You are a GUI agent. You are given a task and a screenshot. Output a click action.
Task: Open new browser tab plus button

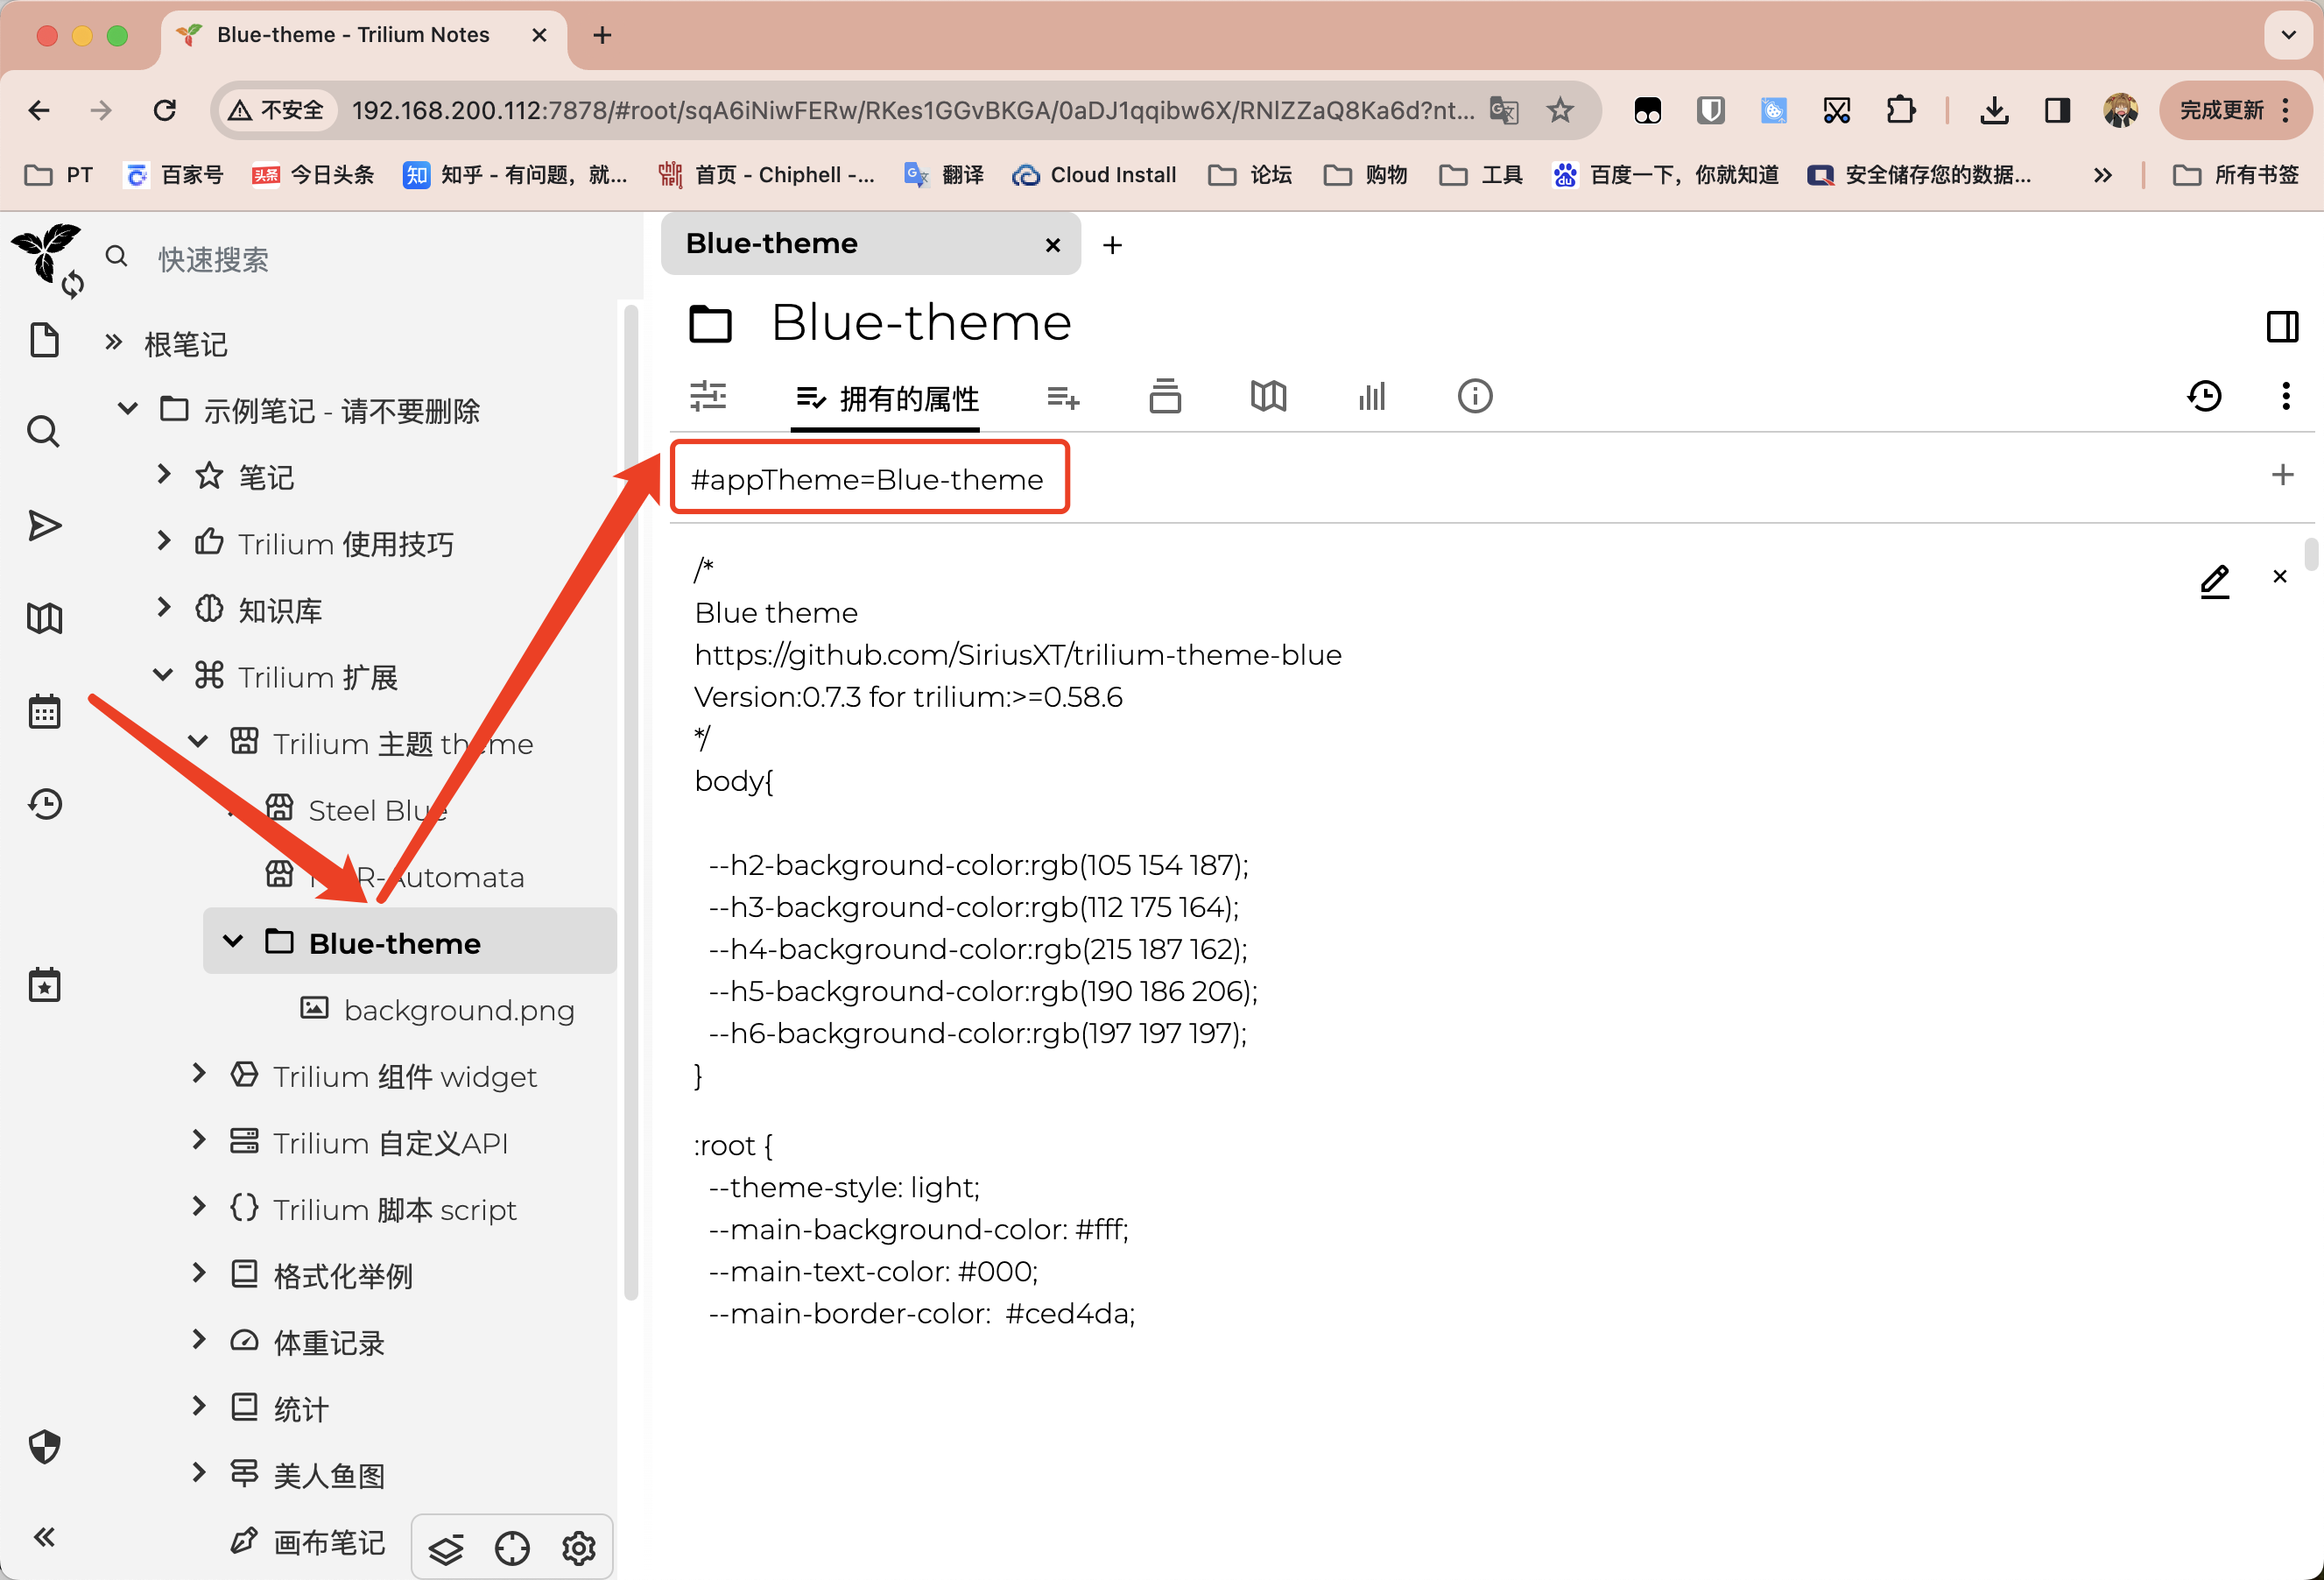click(x=602, y=35)
